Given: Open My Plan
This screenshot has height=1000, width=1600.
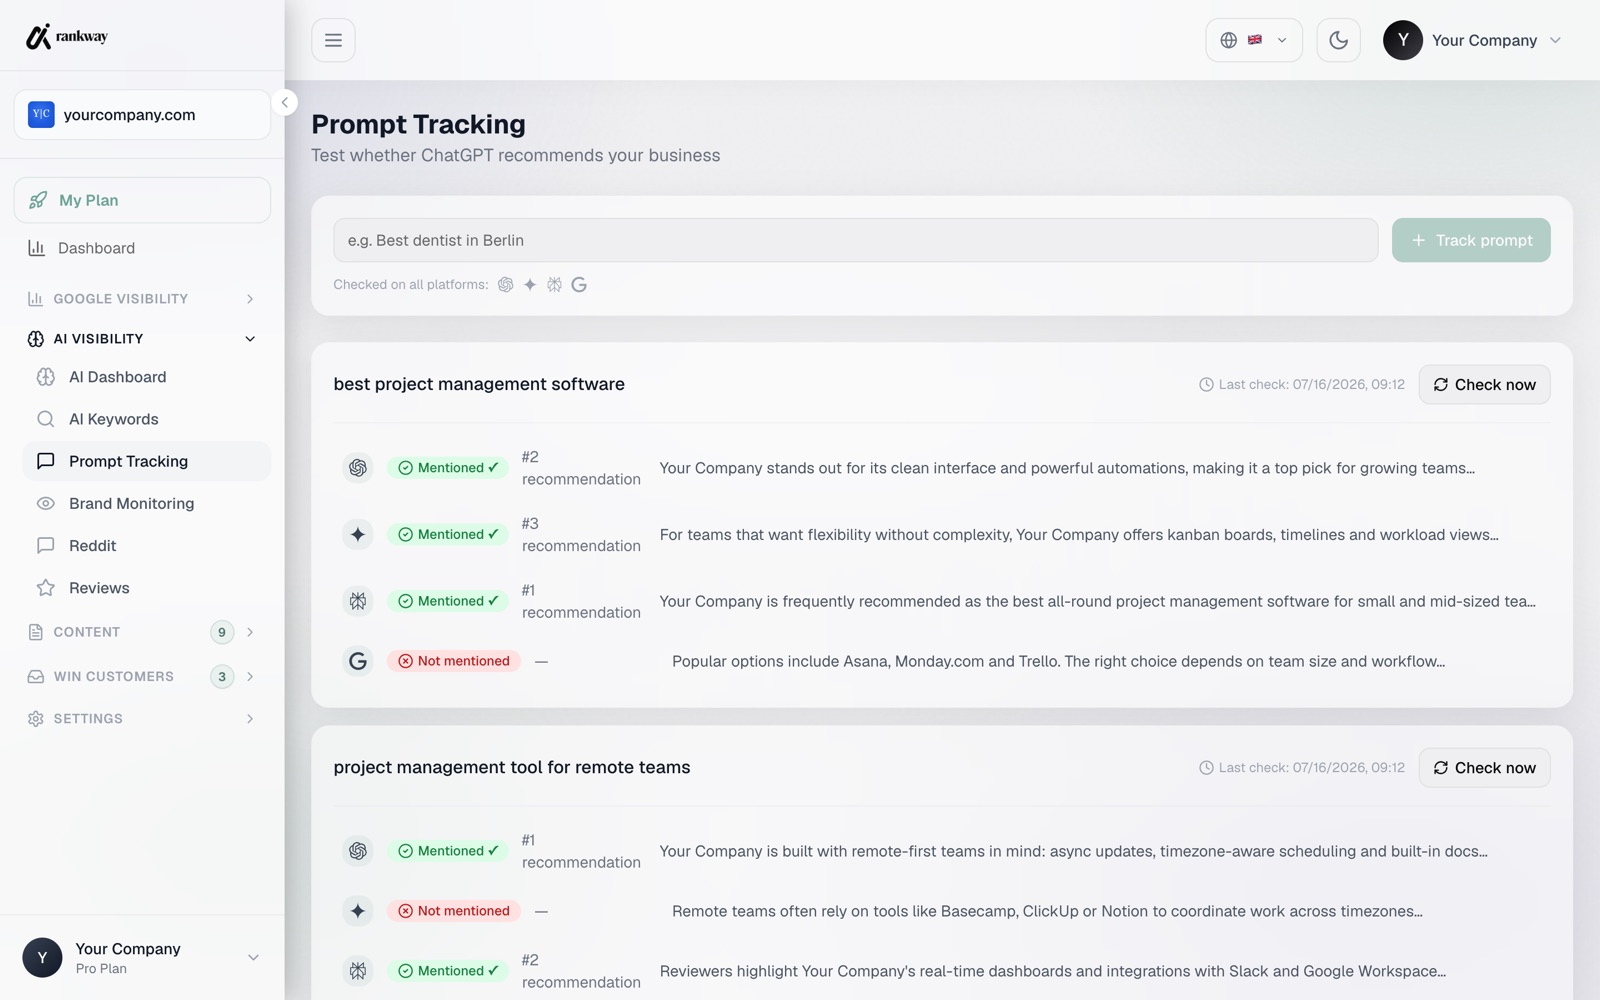Looking at the screenshot, I should tap(142, 200).
